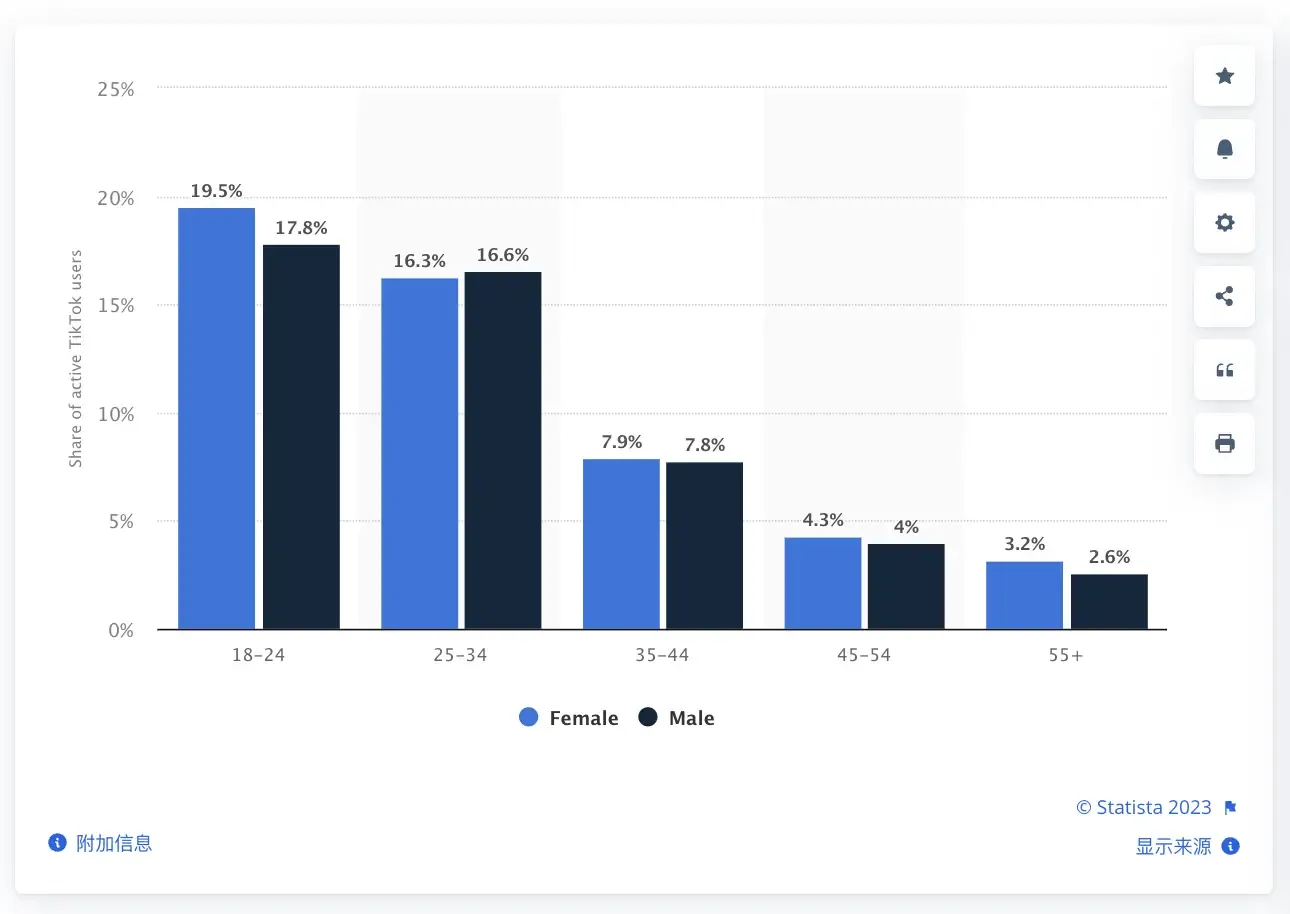Click the Male 45-54 bar at 4%
The height and width of the screenshot is (914, 1290).
[906, 587]
